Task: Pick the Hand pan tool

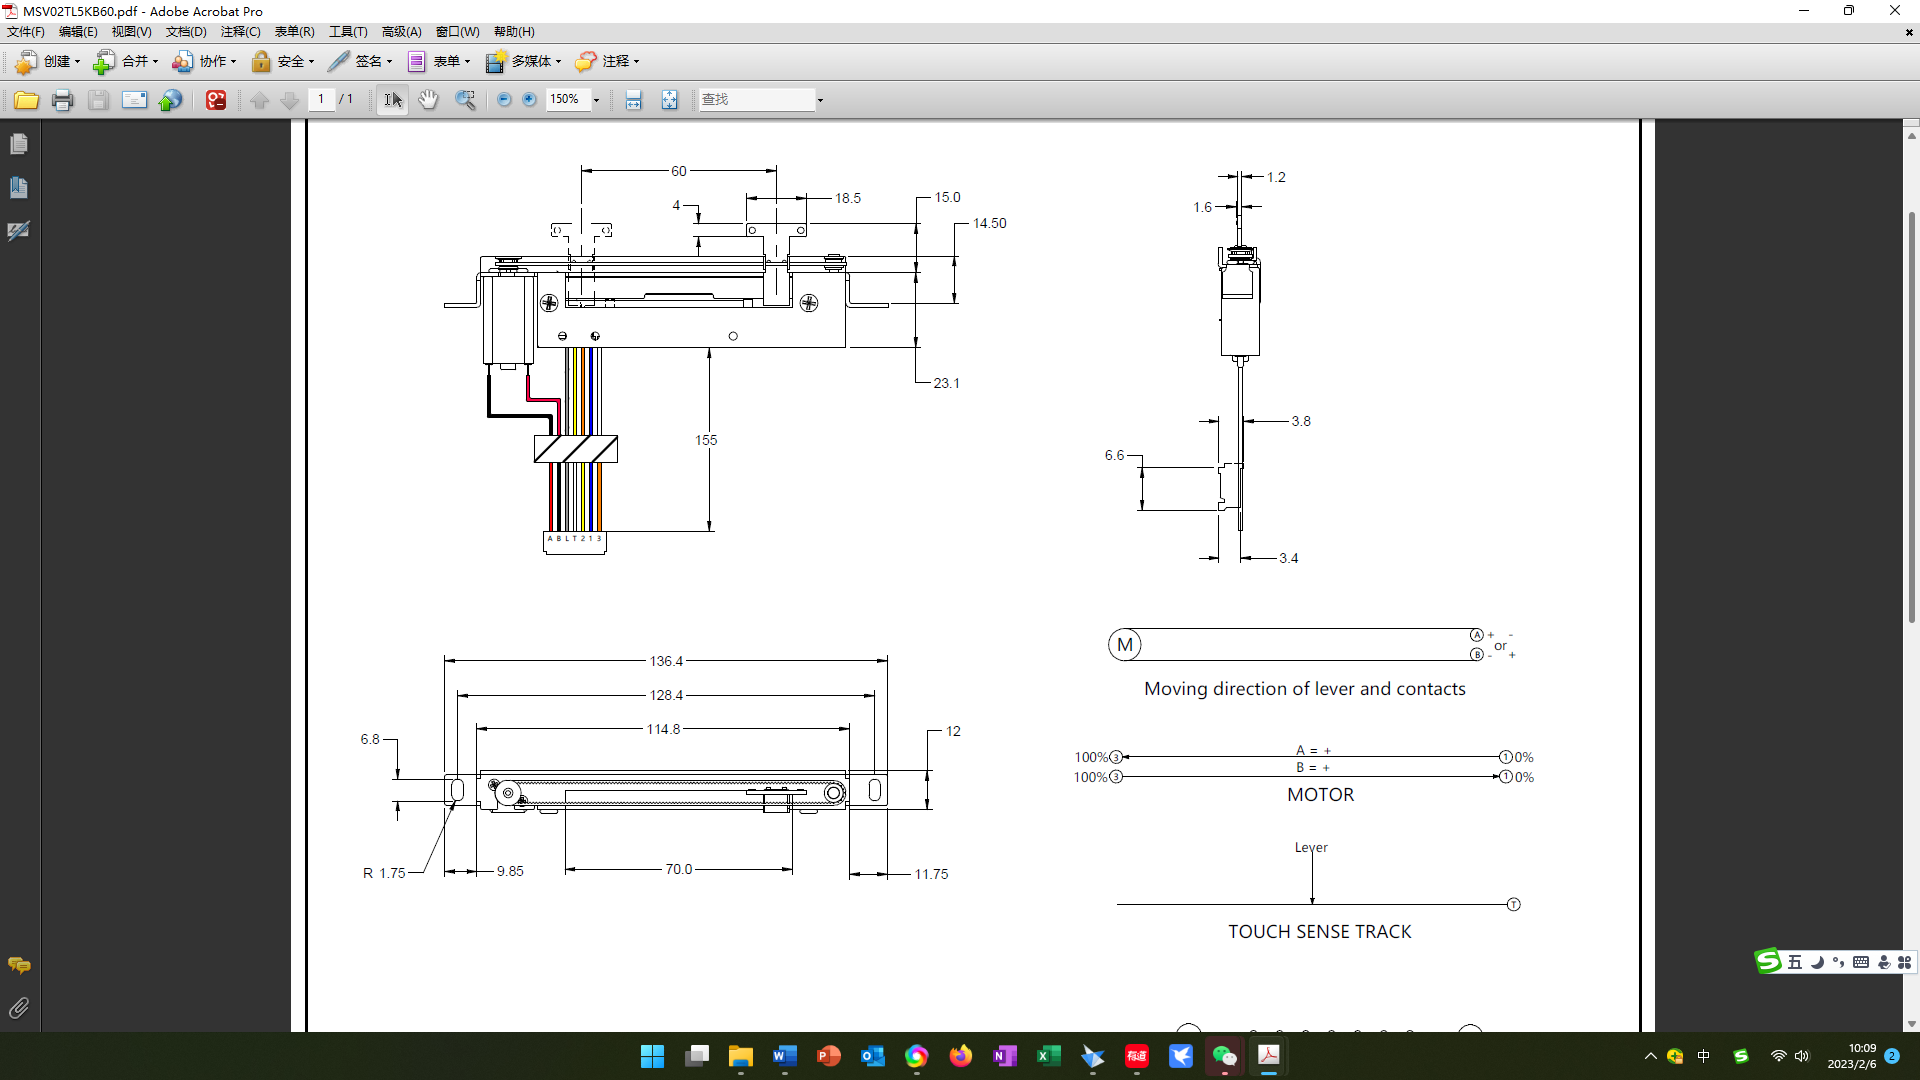Action: tap(428, 100)
